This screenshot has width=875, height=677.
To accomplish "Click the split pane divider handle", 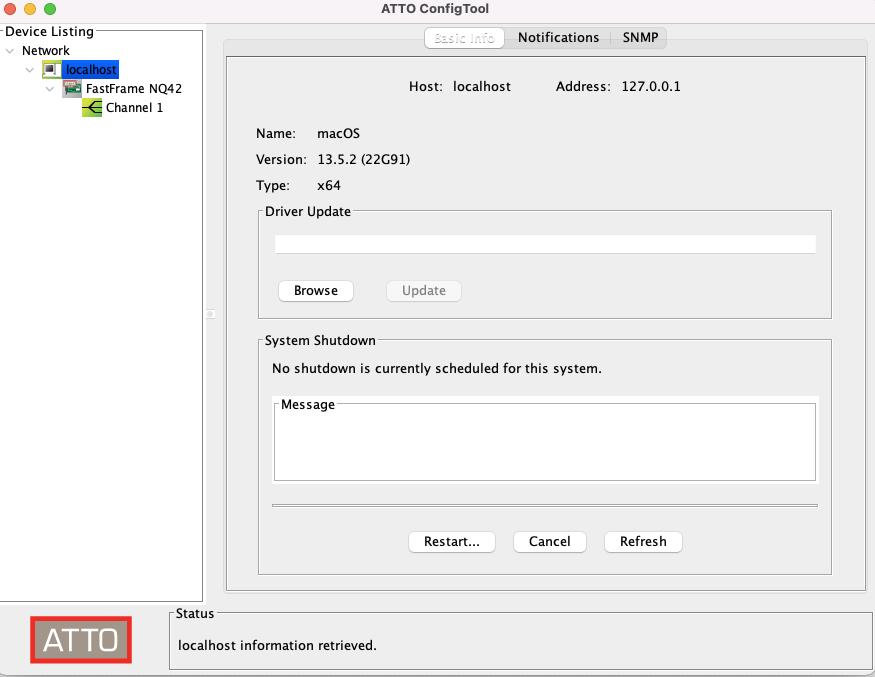I will click(x=210, y=314).
